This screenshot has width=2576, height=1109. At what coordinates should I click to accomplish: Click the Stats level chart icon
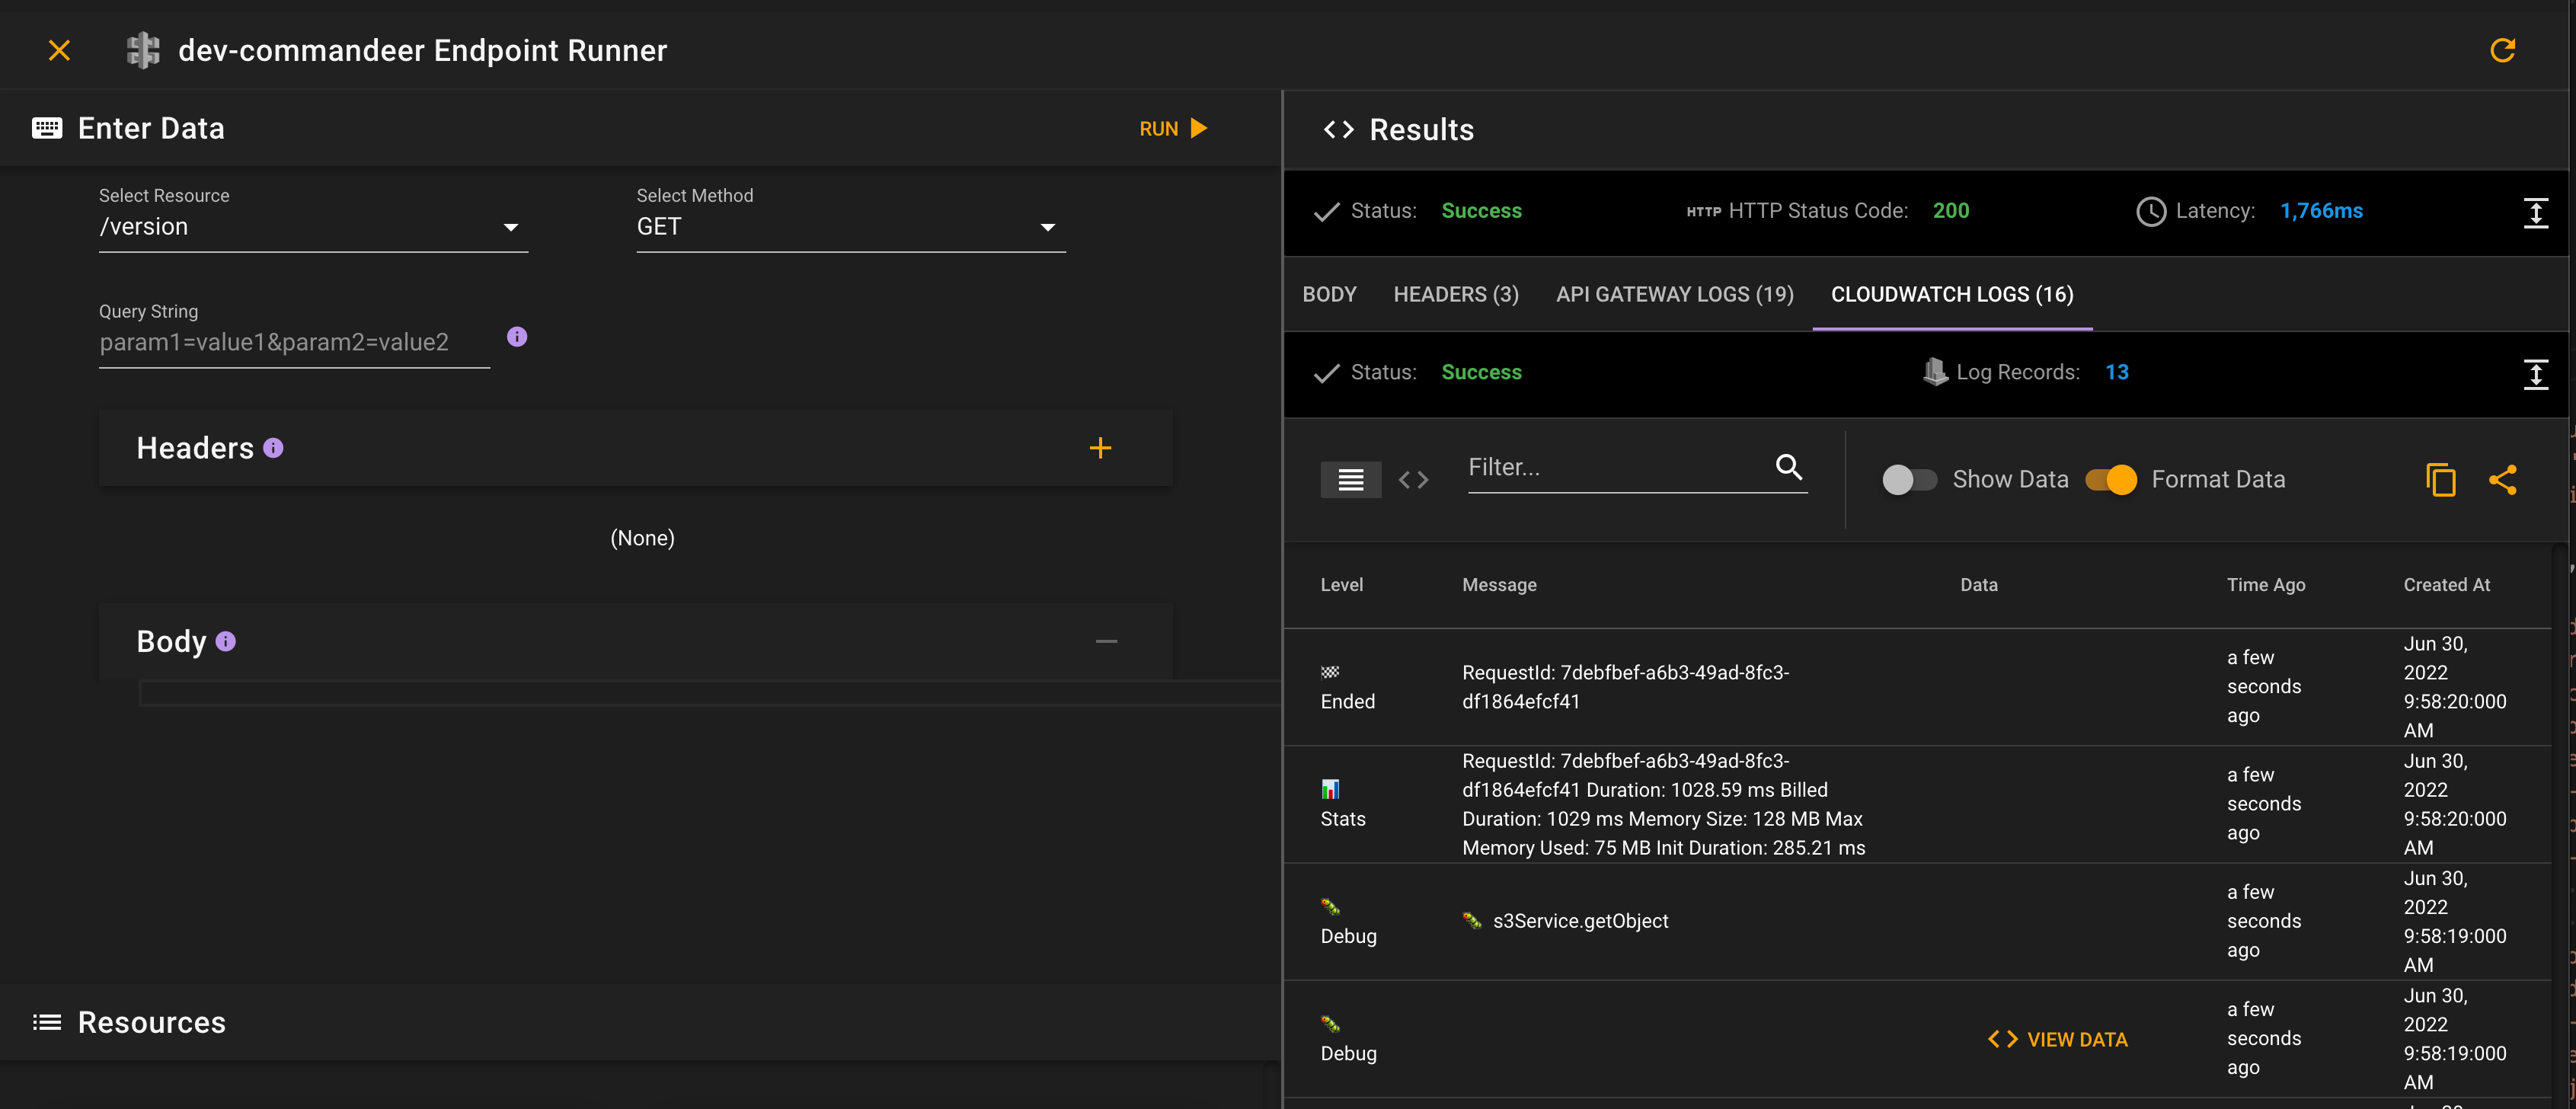point(1330,789)
